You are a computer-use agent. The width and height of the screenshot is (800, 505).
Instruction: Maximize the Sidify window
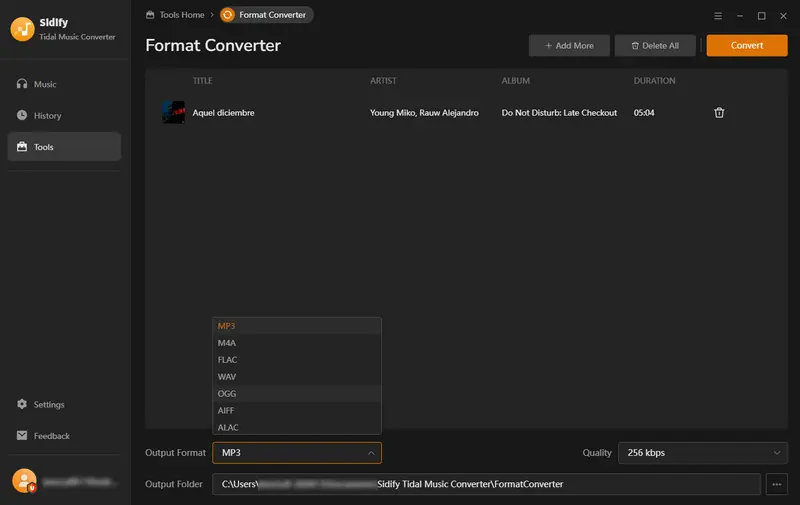click(x=762, y=16)
